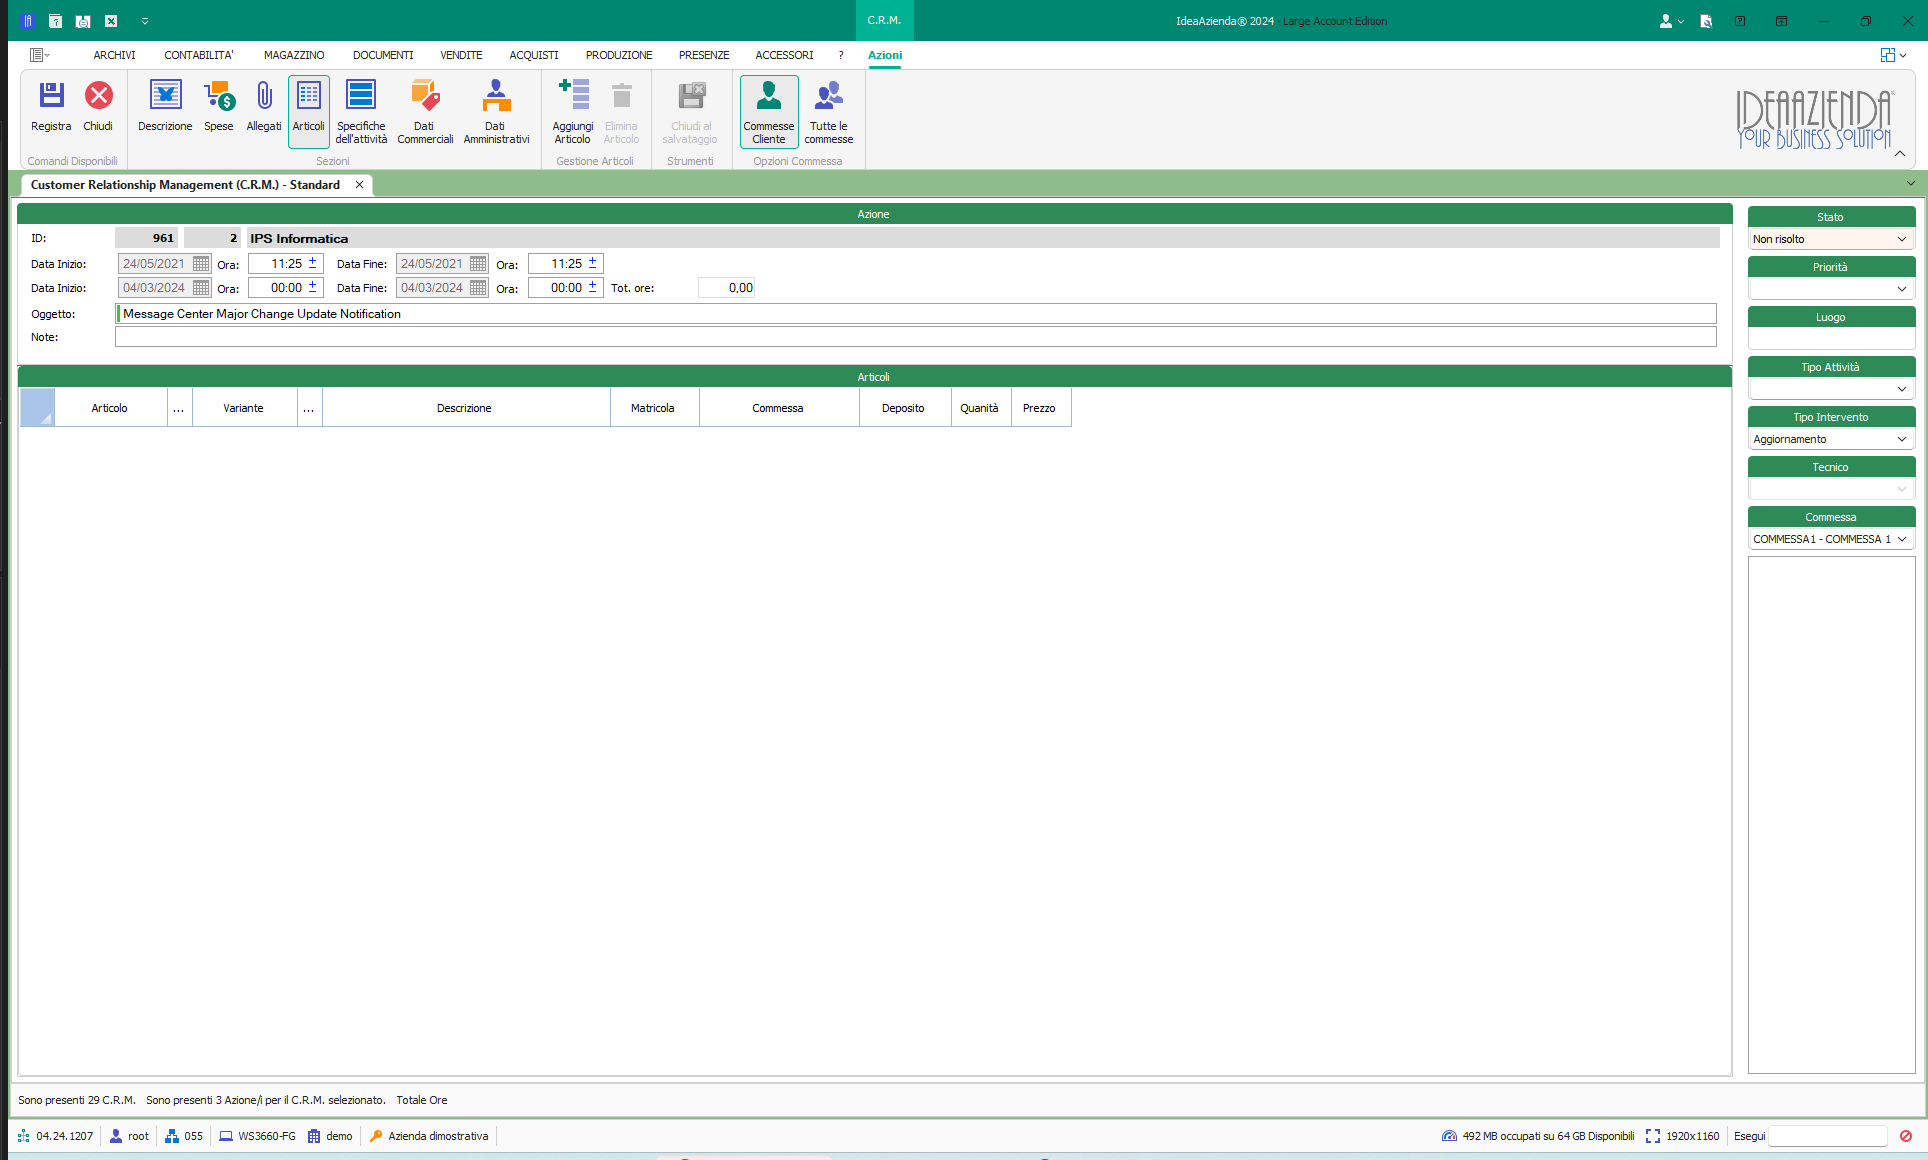This screenshot has height=1160, width=1928.
Task: Adjust the first Ora 11:25 stepper
Action: point(312,263)
